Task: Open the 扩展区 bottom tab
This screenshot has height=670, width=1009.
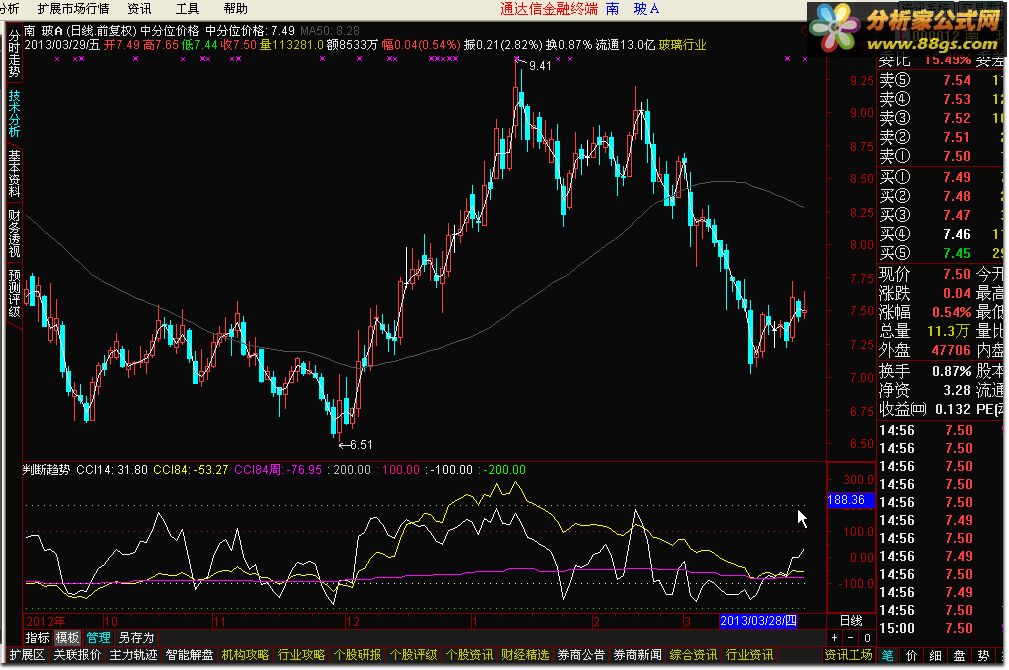Action: 27,655
